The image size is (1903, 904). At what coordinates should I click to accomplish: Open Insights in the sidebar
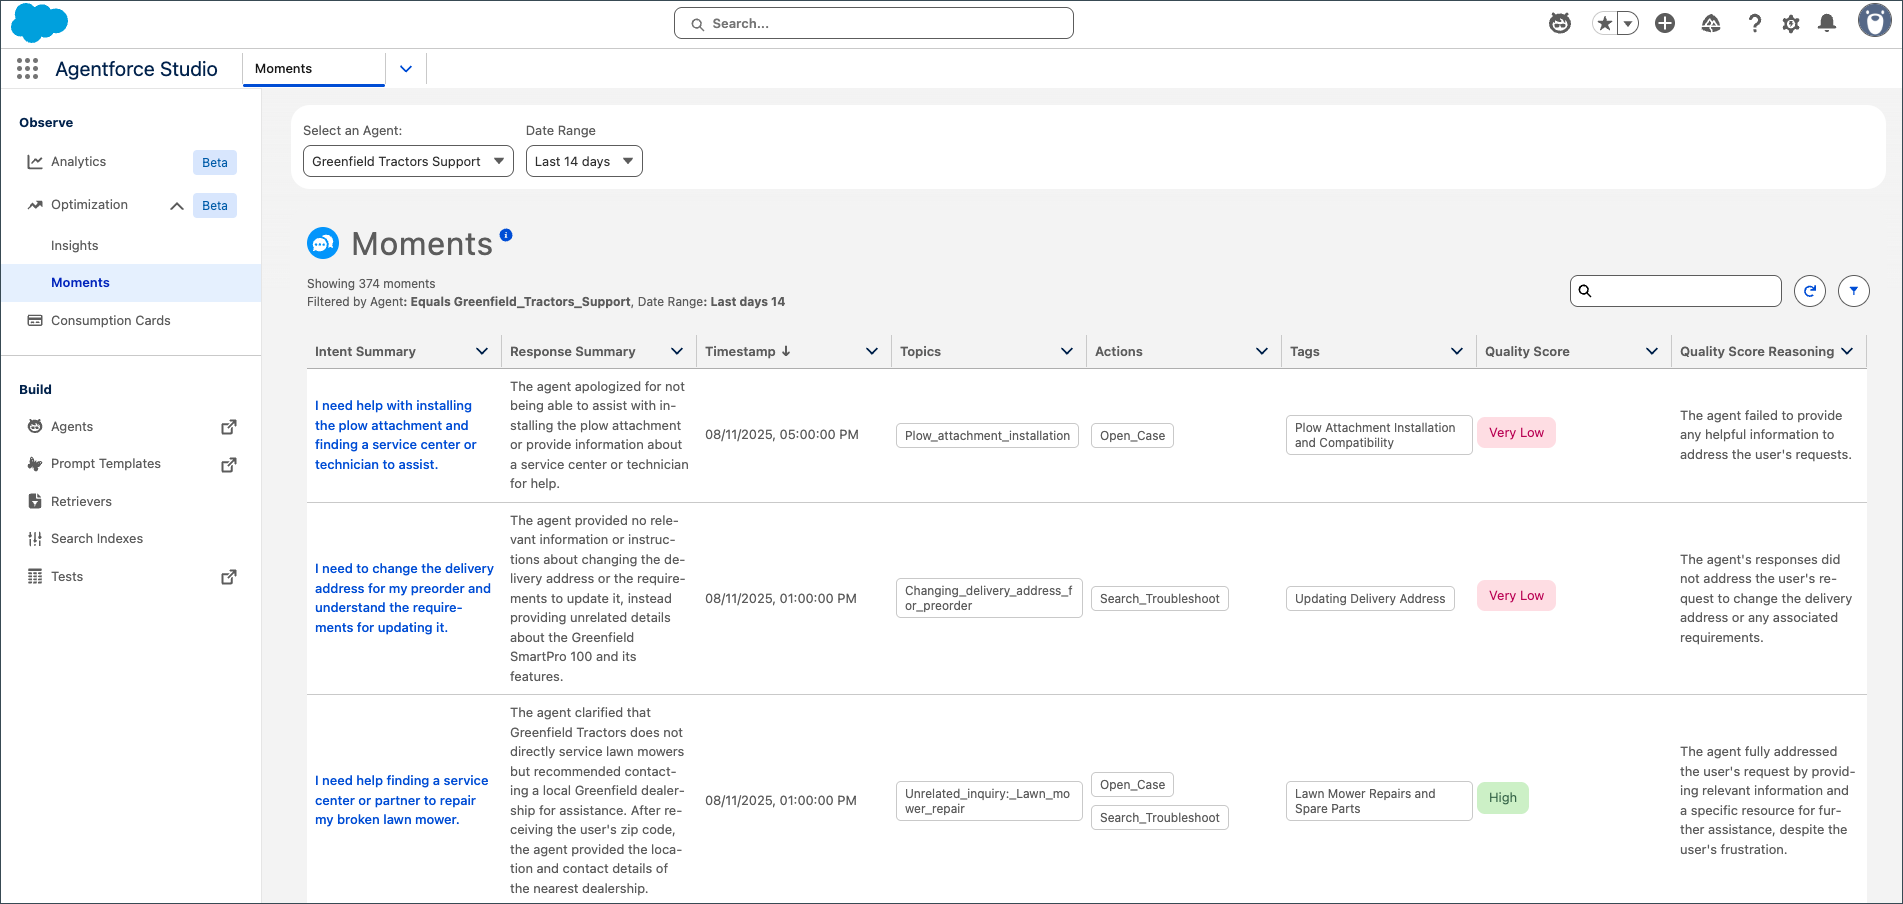(x=75, y=246)
